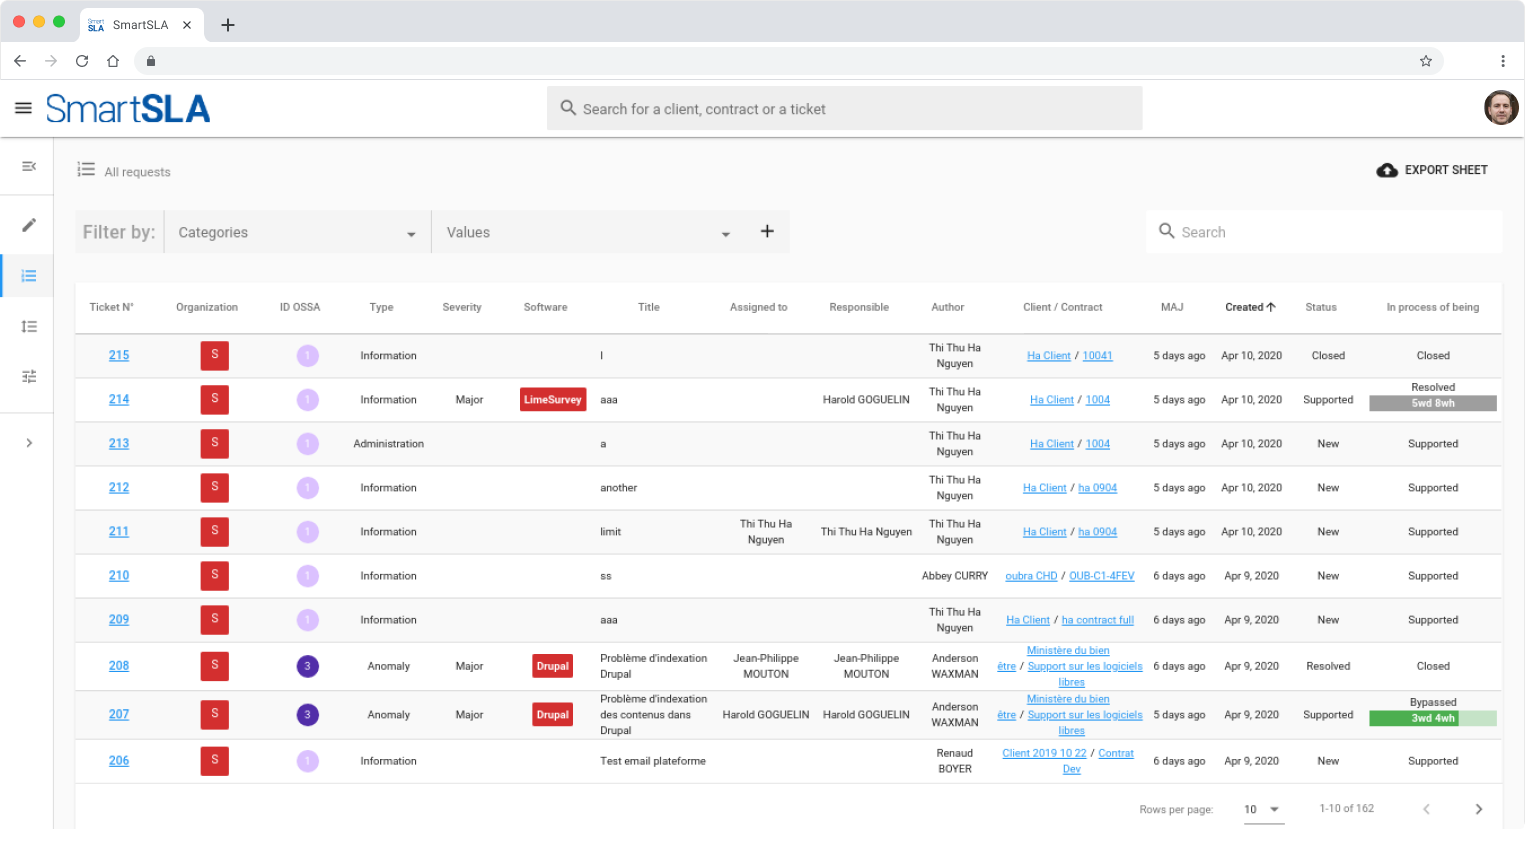Image resolution: width=1527 pixels, height=843 pixels.
Task: Click Export Sheet to download the table
Action: [1432, 170]
